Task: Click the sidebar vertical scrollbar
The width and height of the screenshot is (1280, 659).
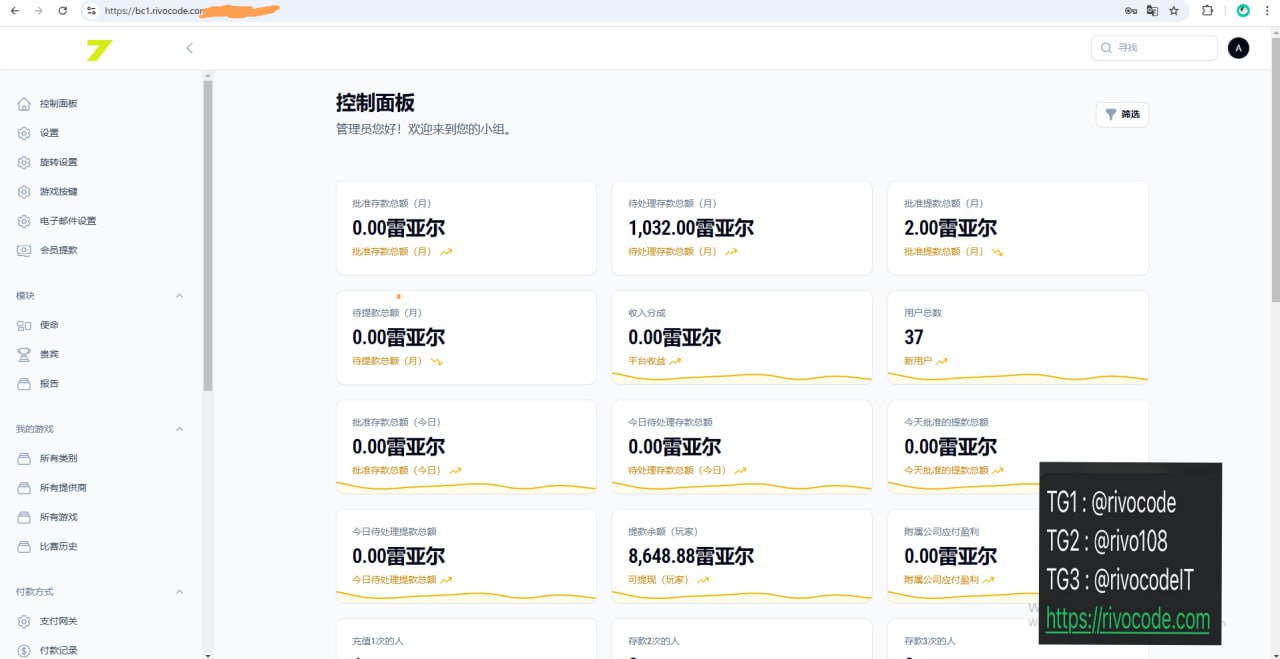Action: (208, 235)
